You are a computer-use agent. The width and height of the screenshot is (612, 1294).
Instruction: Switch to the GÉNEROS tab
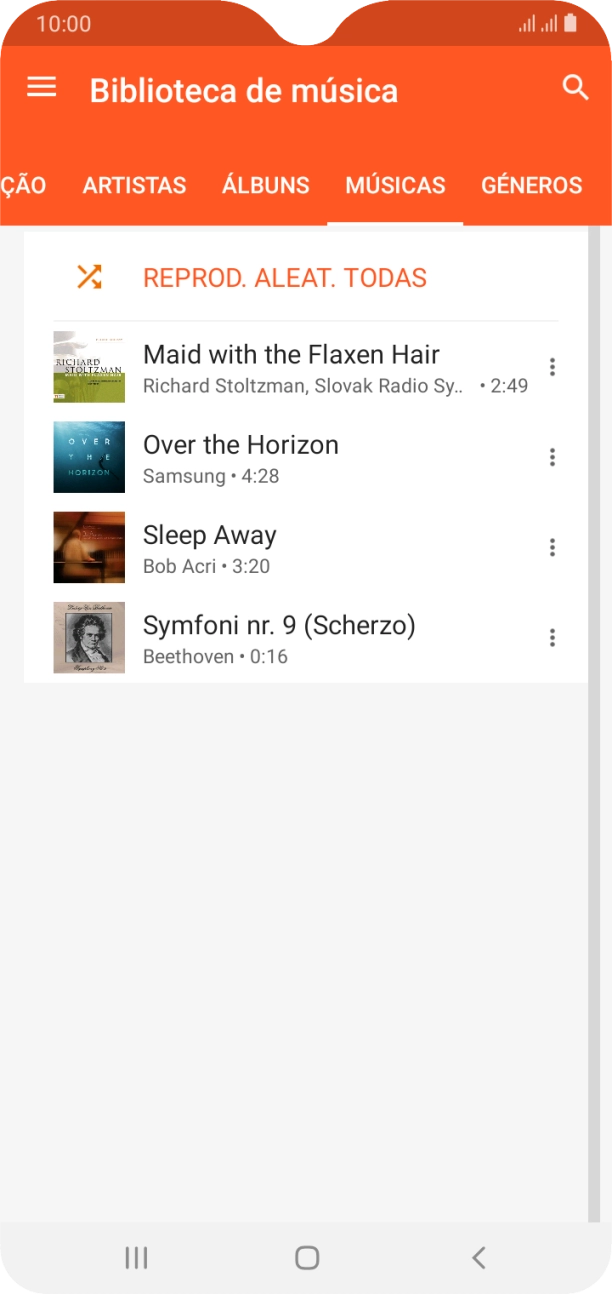tap(531, 185)
